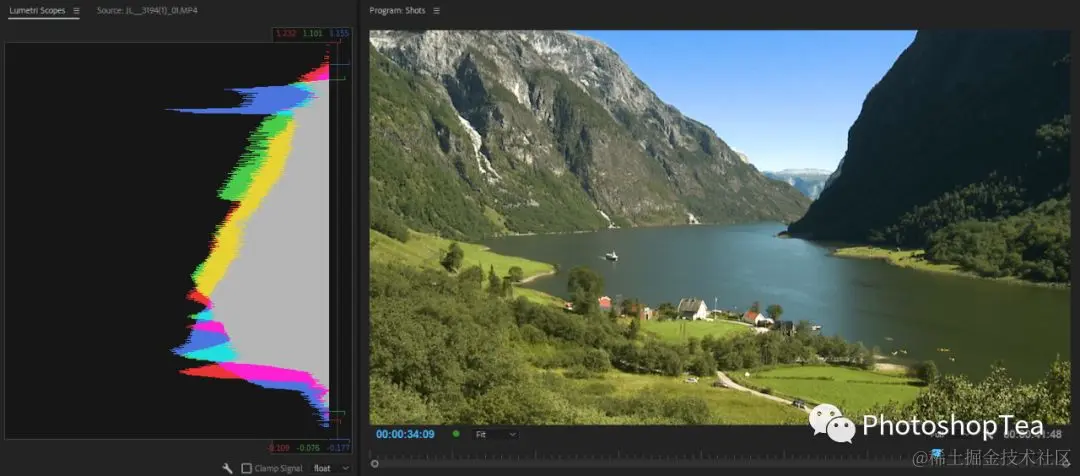Image resolution: width=1080 pixels, height=476 pixels.
Task: Open the Lumetri Scopes wrench settings
Action: tap(227, 468)
